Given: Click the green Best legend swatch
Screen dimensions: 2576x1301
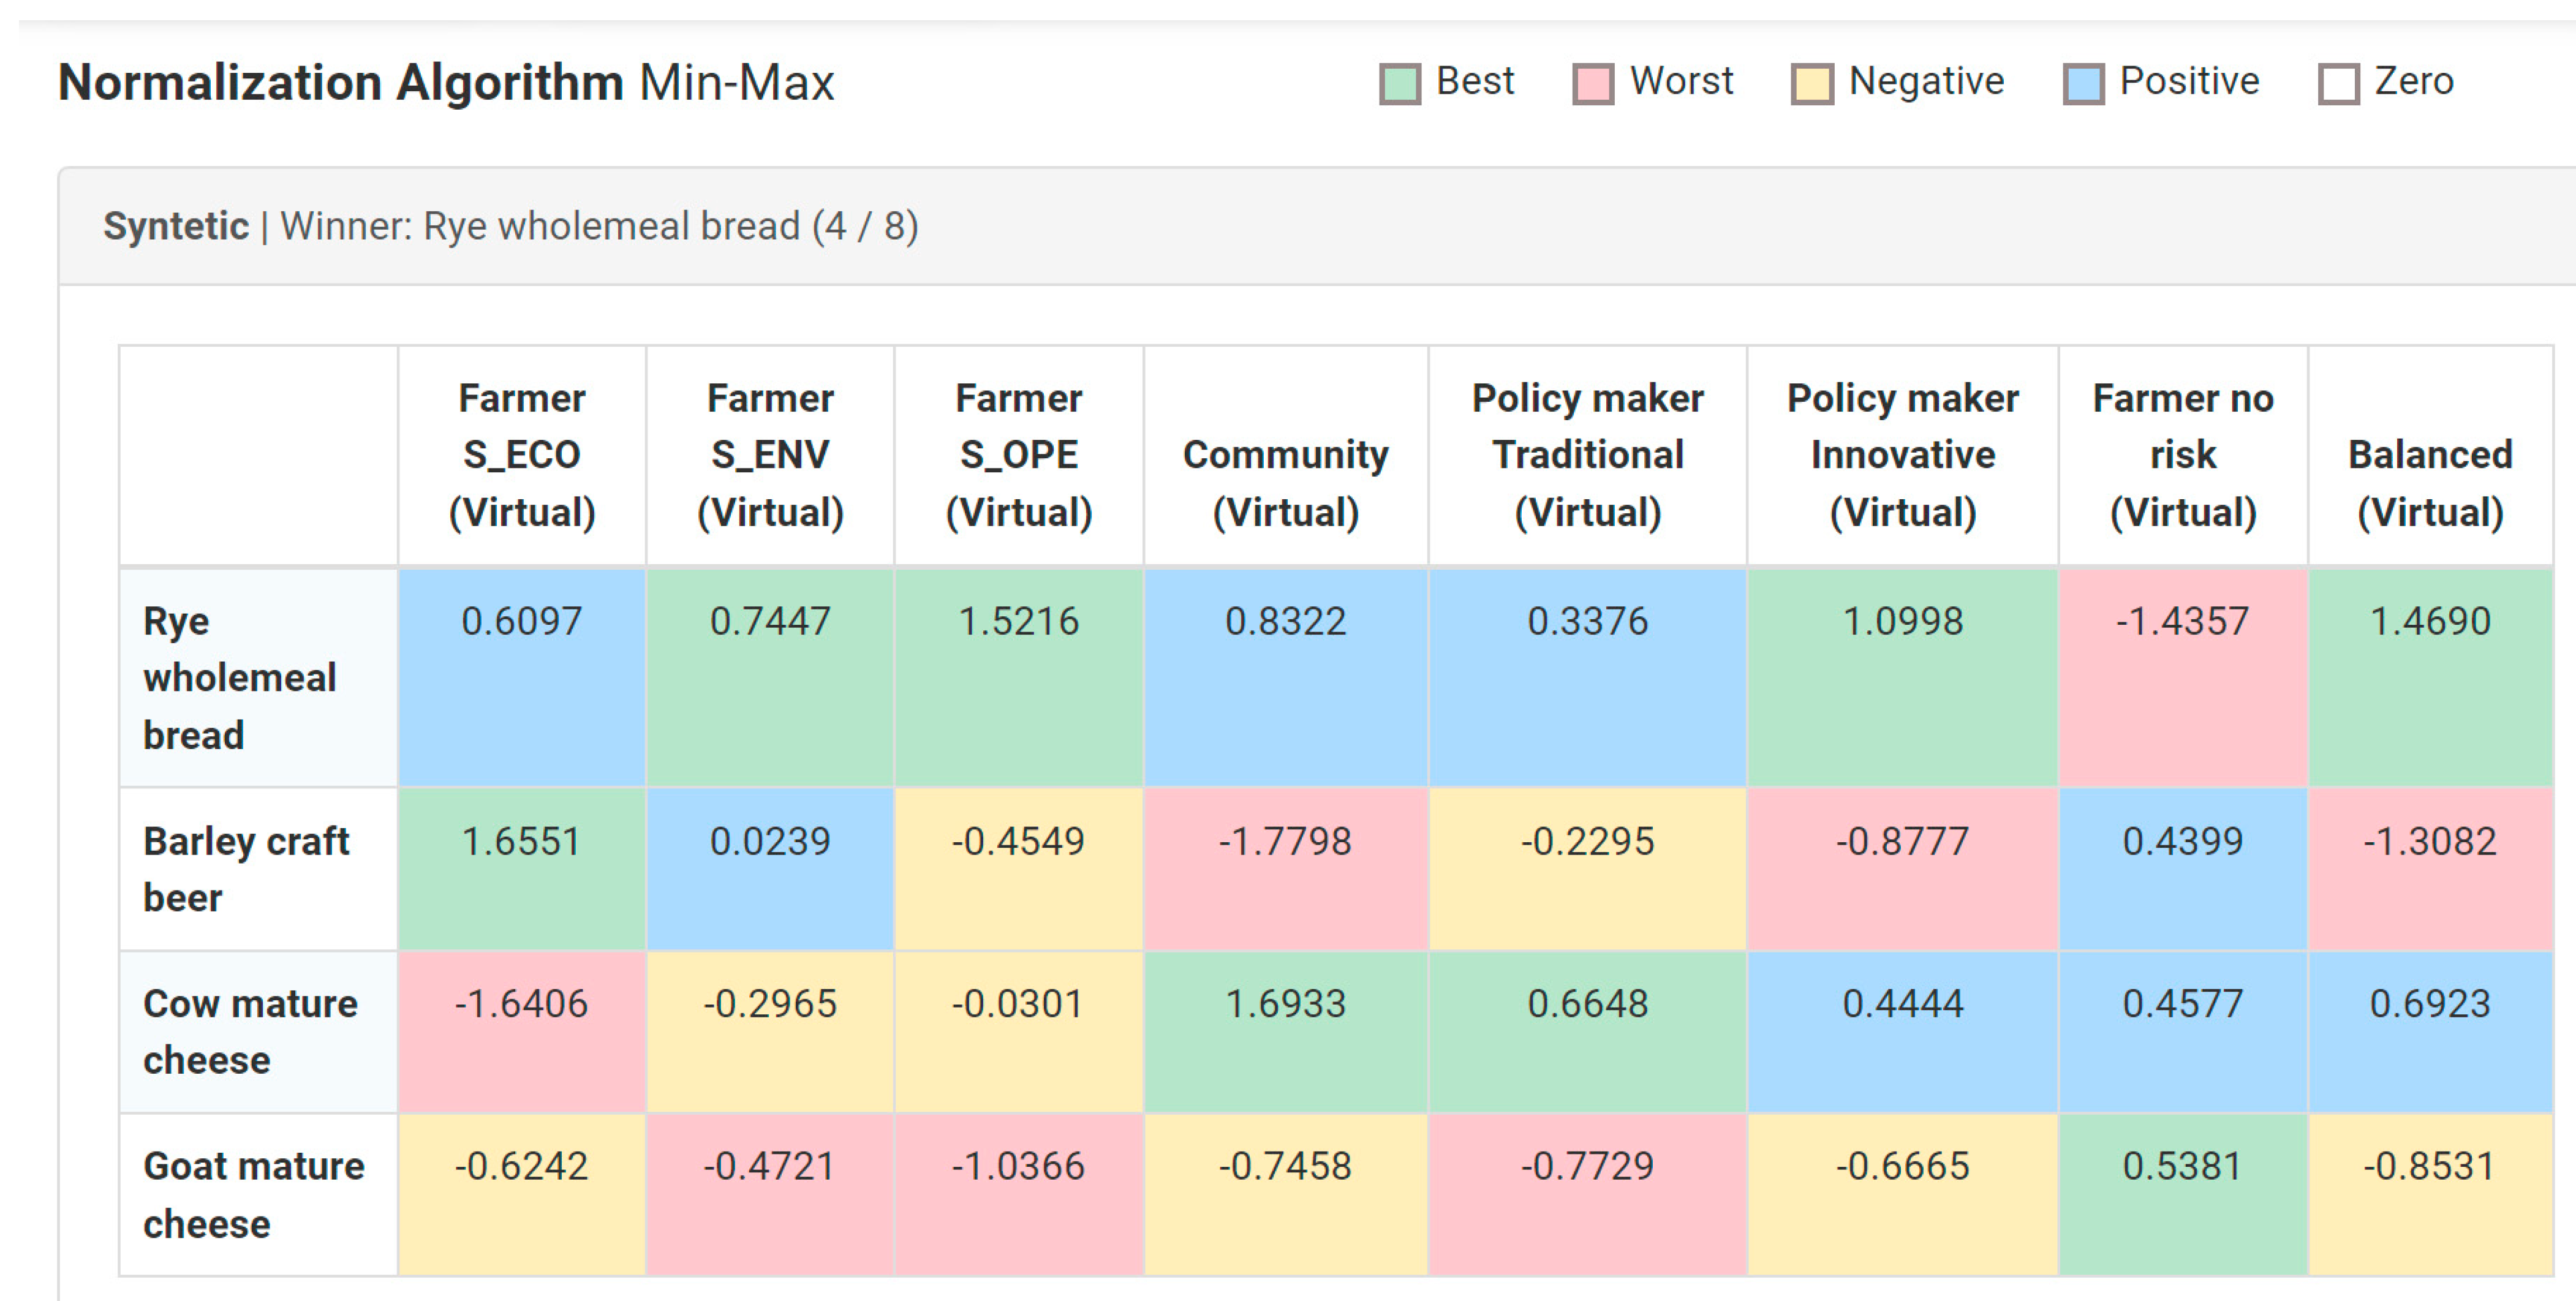Looking at the screenshot, I should [x=1399, y=84].
